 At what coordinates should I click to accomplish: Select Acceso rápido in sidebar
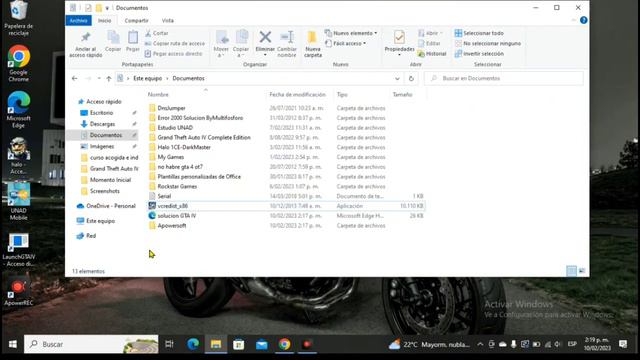click(104, 102)
